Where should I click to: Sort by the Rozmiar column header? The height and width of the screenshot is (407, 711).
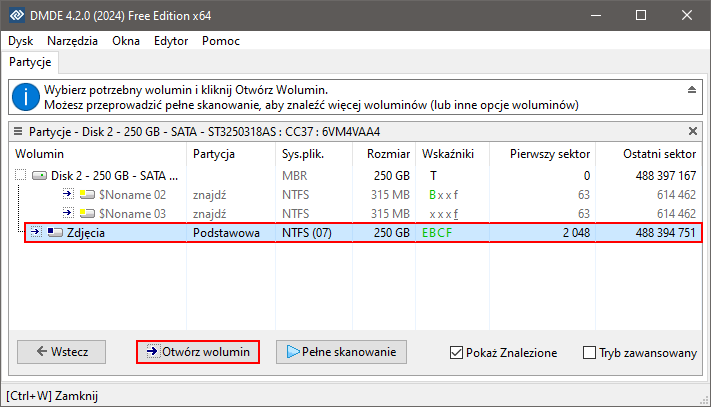click(388, 154)
